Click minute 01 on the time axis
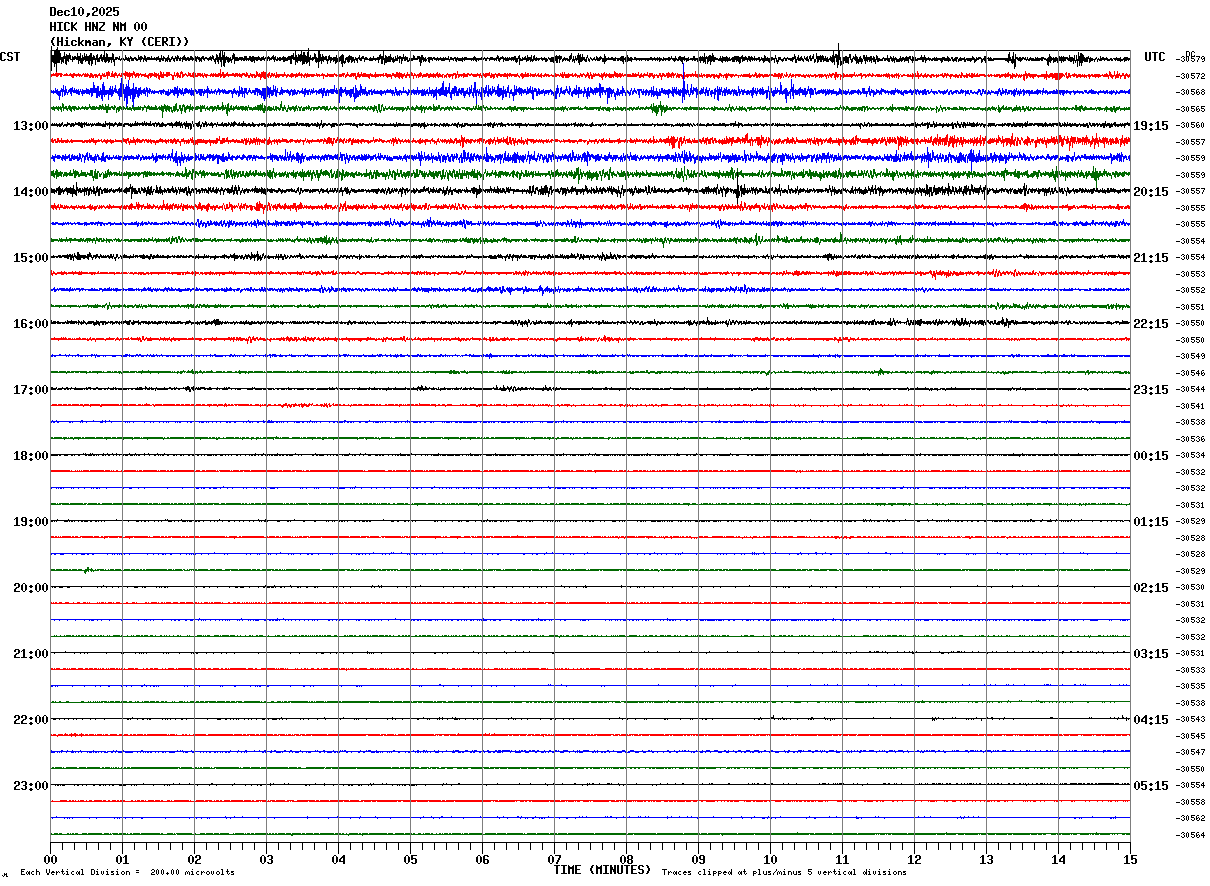Viewport: 1210px width, 886px height. [x=122, y=860]
